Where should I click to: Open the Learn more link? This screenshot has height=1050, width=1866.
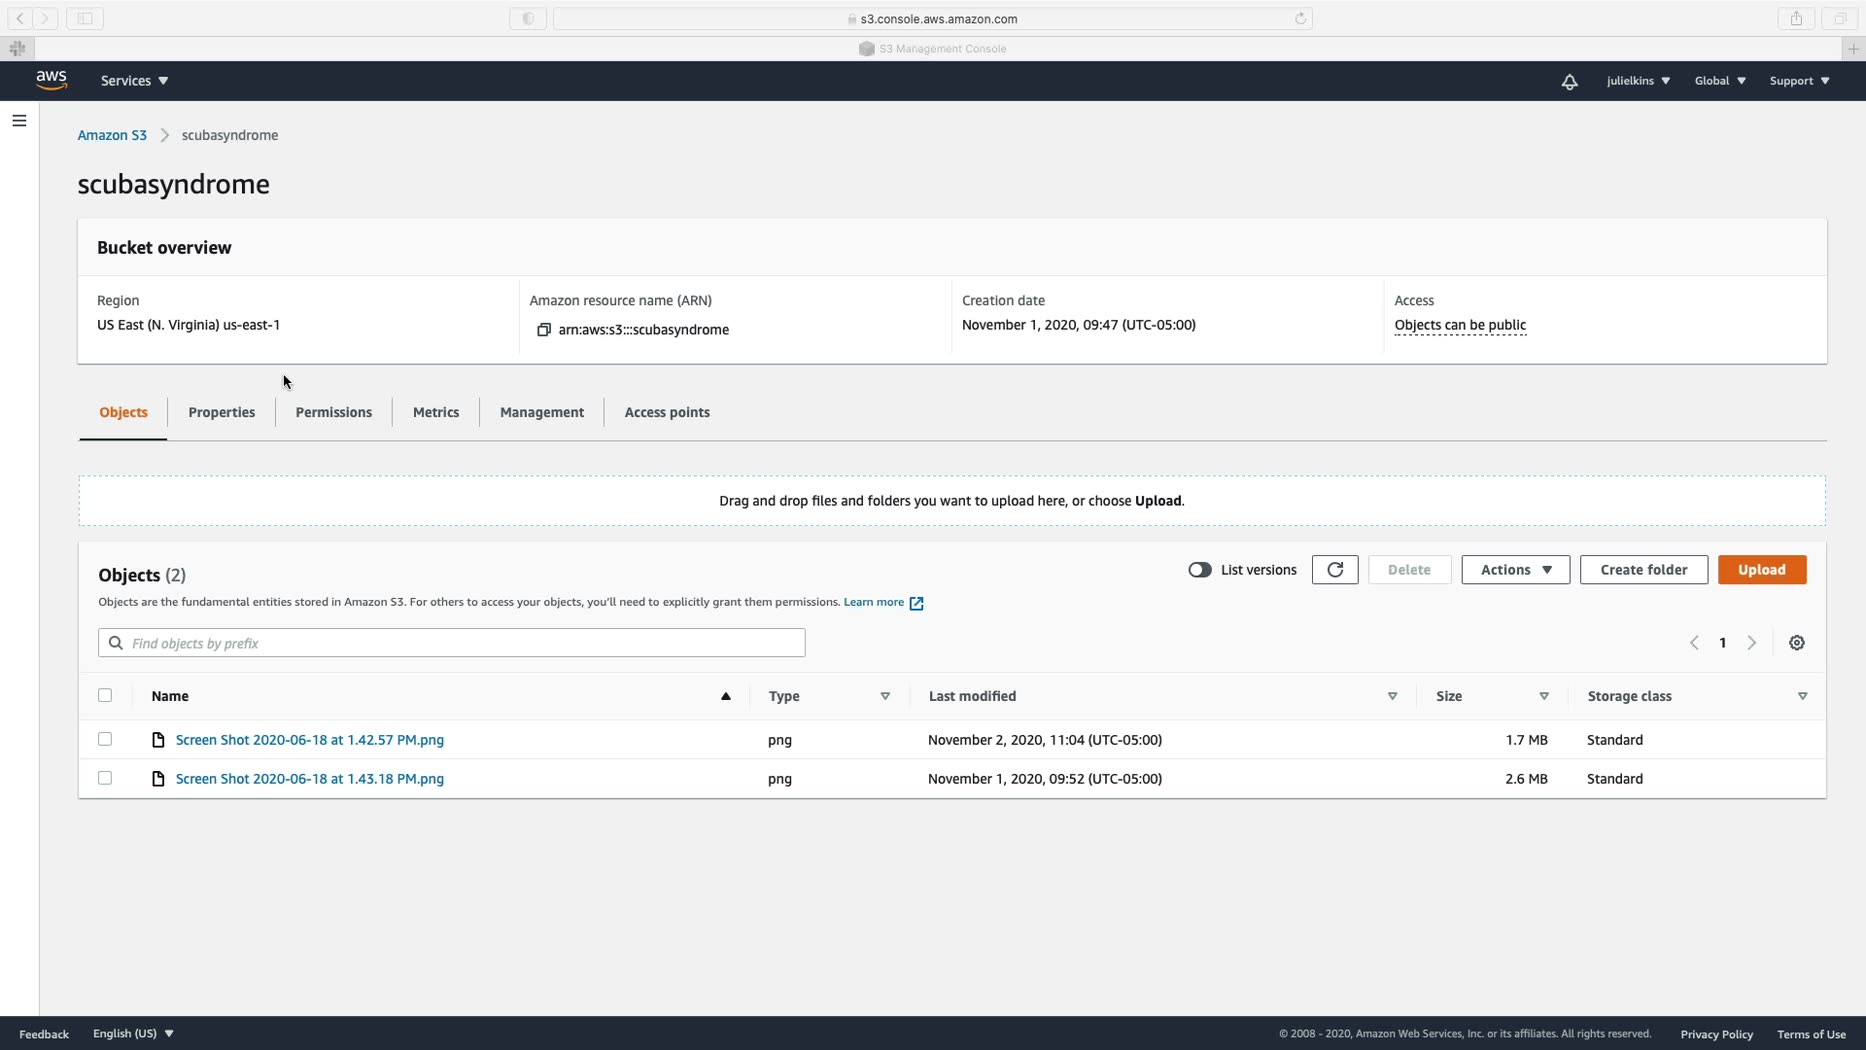tap(874, 602)
